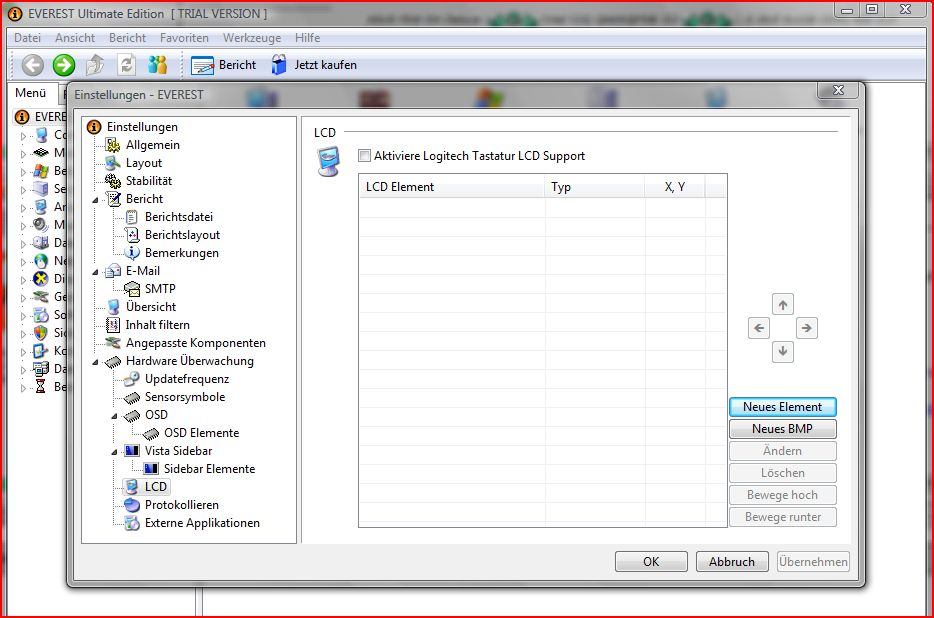Click the Neues Element button
This screenshot has height=618, width=934.
pyautogui.click(x=783, y=406)
